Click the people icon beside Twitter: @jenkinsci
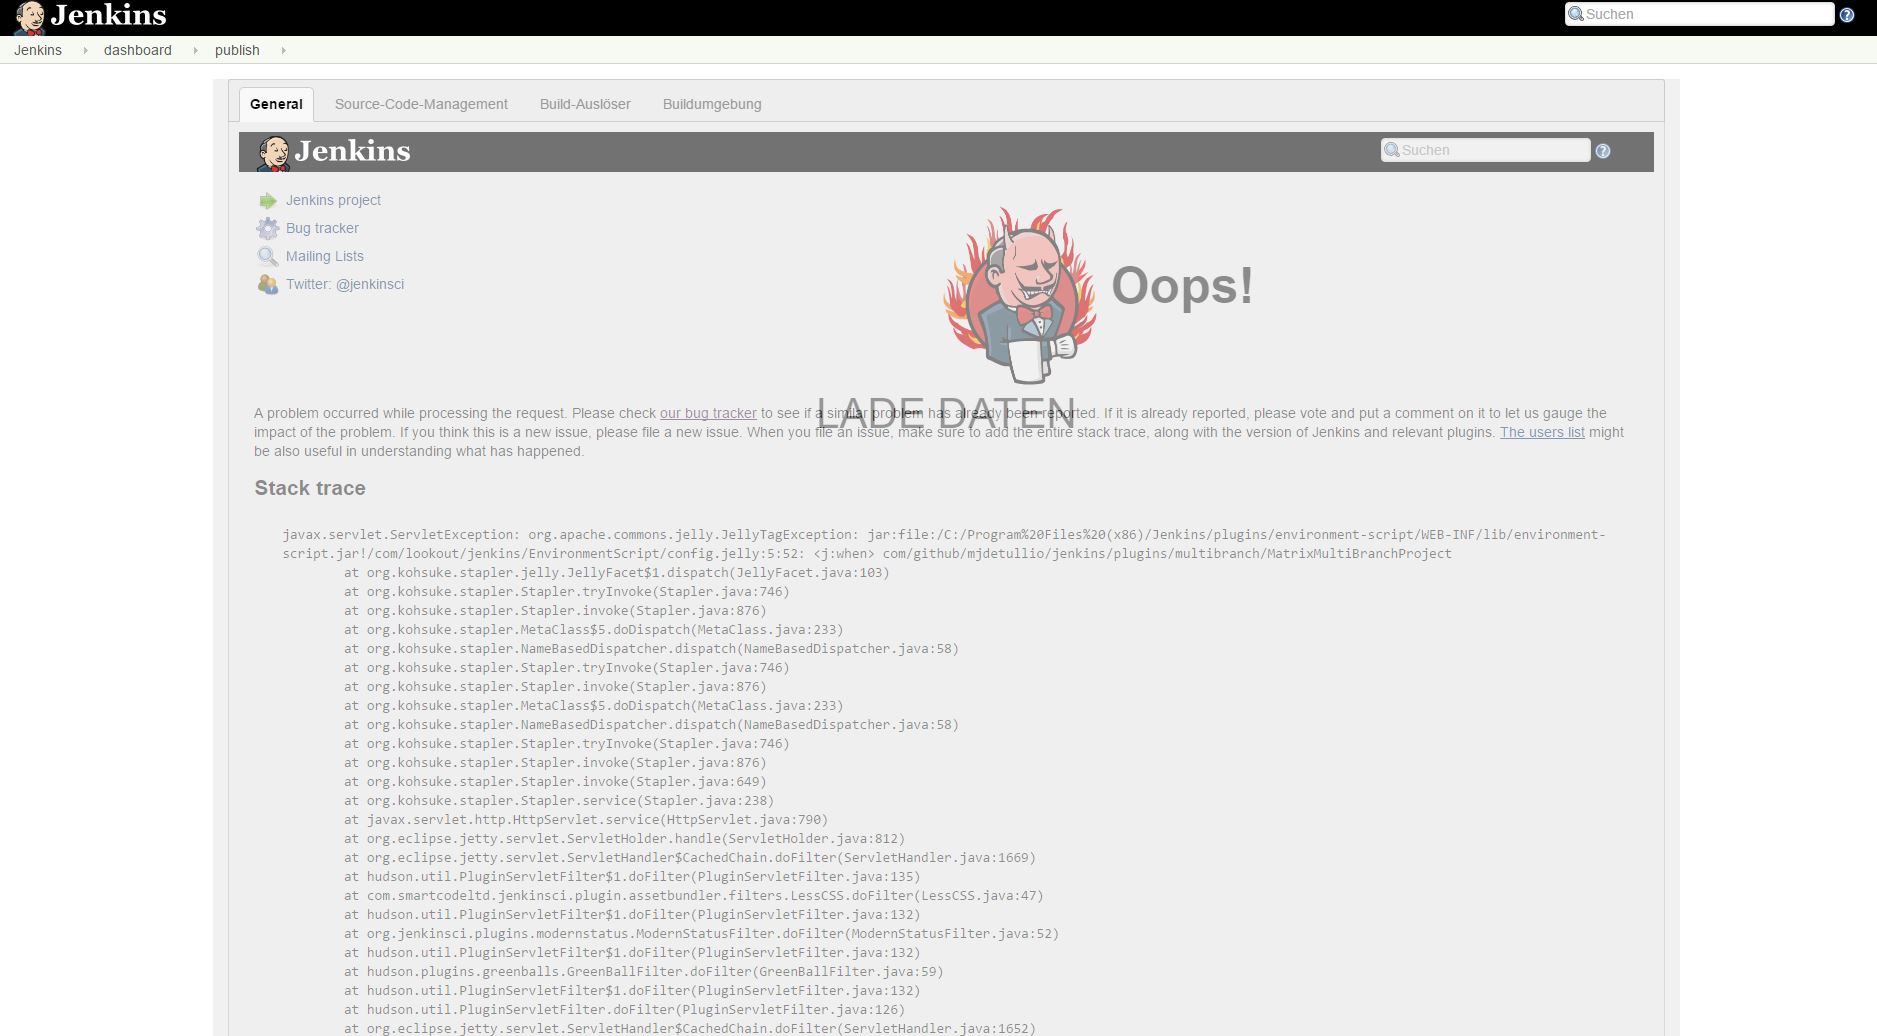This screenshot has width=1877, height=1036. pos(267,285)
